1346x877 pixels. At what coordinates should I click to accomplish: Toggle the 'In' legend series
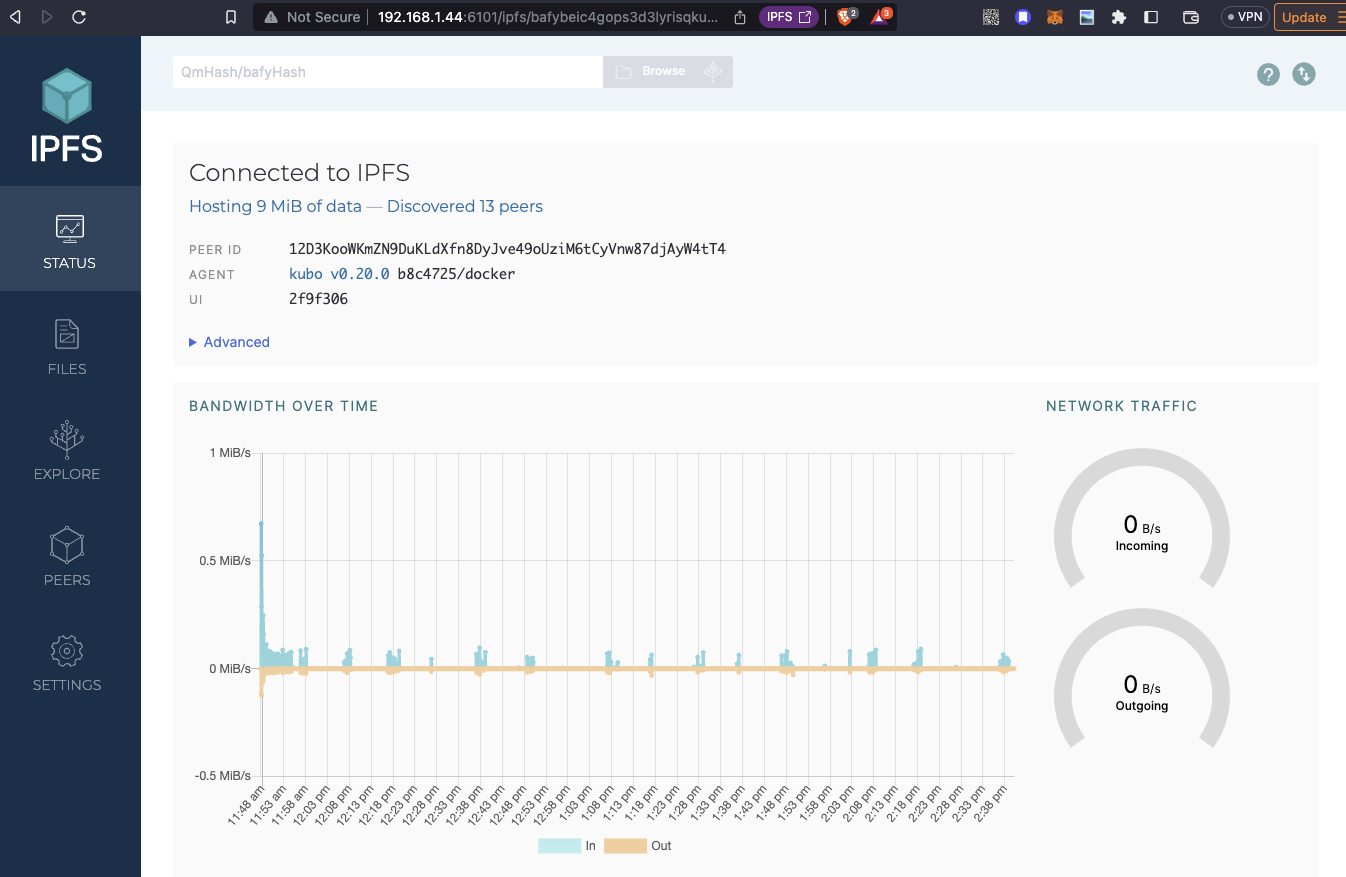567,846
